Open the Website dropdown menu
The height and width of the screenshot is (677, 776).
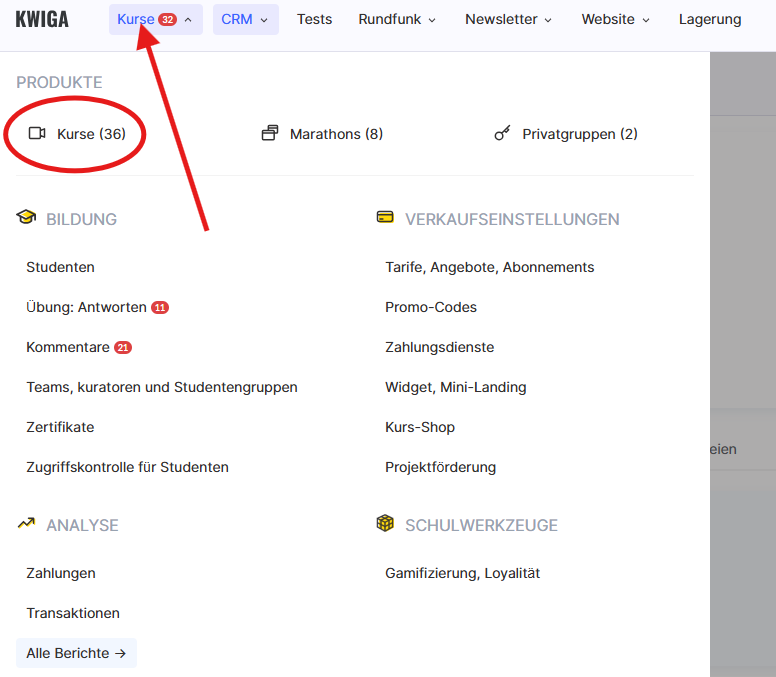point(615,19)
